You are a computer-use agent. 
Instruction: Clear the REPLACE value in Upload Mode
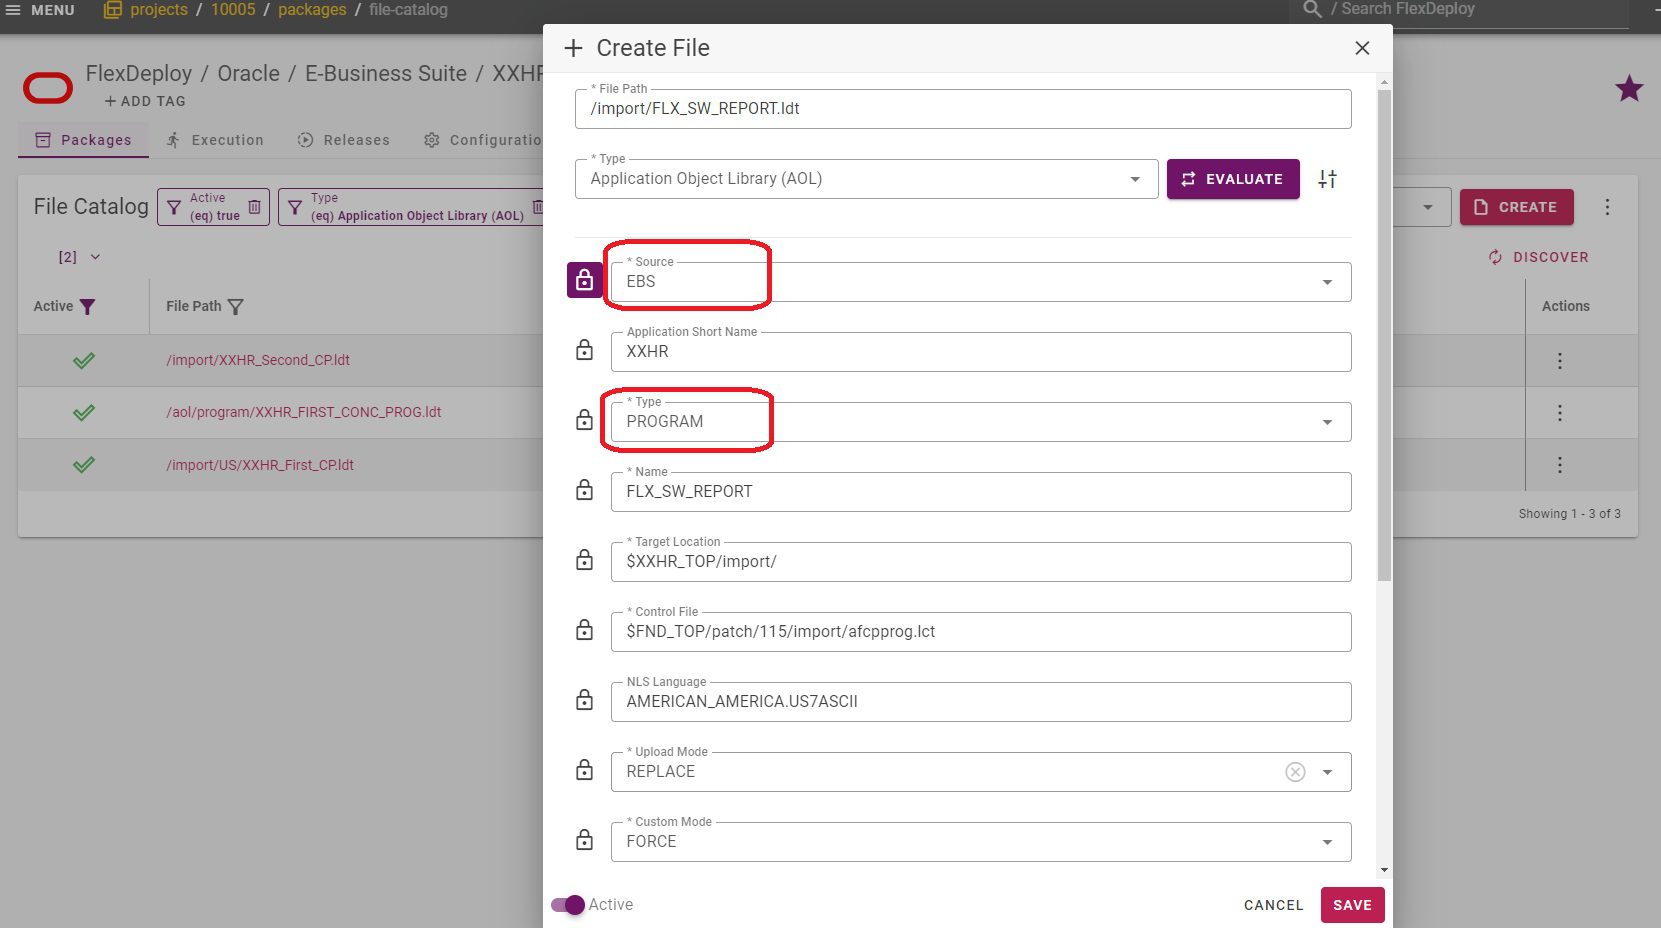pyautogui.click(x=1295, y=771)
